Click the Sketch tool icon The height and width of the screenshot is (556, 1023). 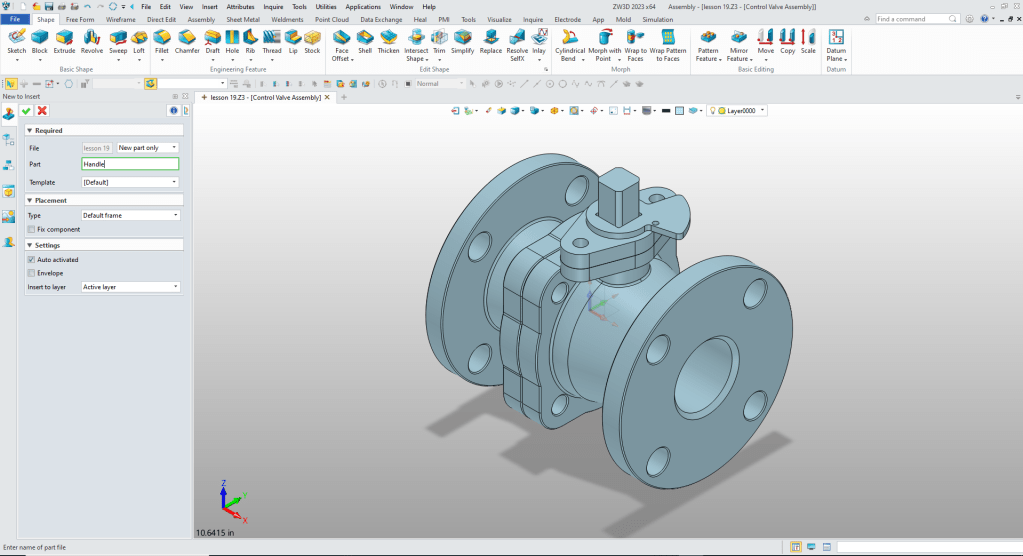click(x=16, y=39)
